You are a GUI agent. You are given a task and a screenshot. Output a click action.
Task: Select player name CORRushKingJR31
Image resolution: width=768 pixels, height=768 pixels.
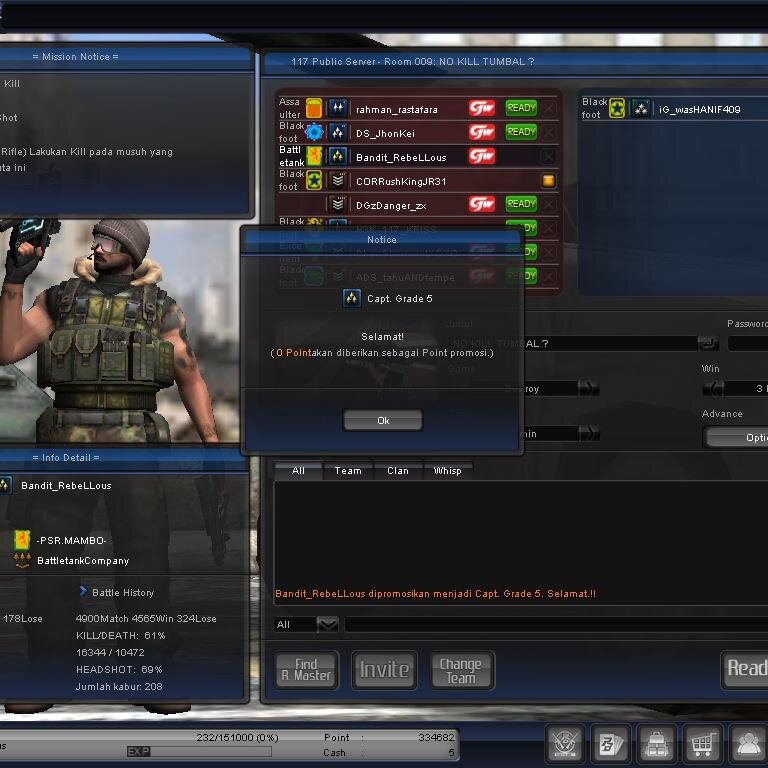(401, 182)
